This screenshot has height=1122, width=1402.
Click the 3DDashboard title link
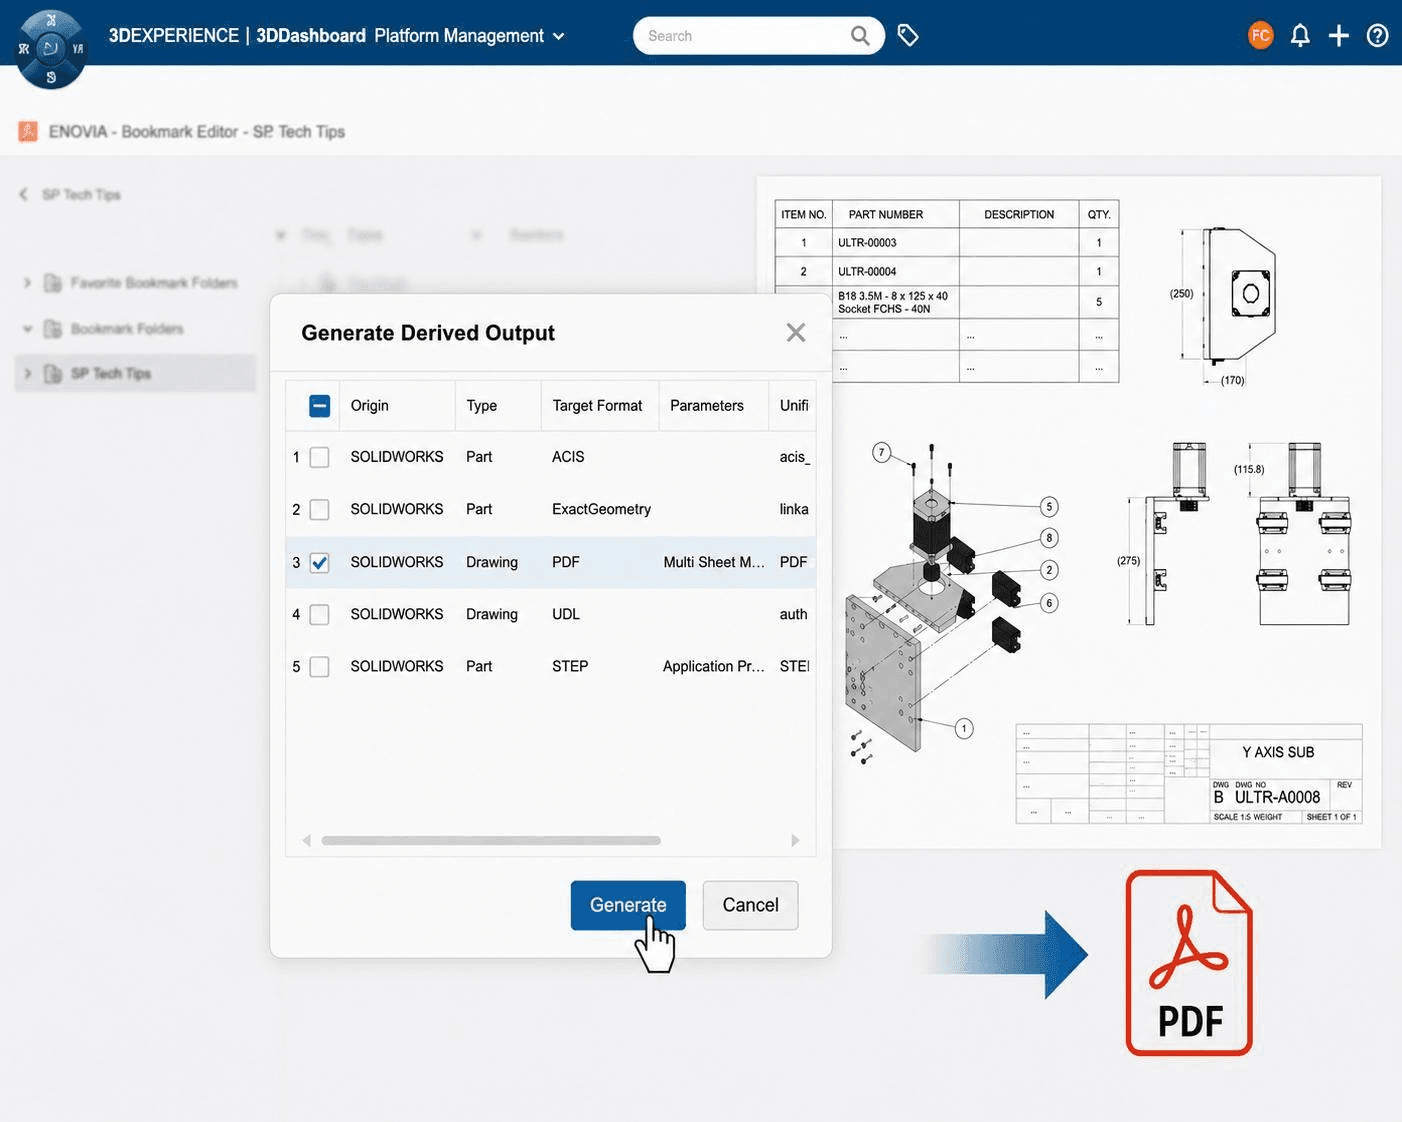311,36
